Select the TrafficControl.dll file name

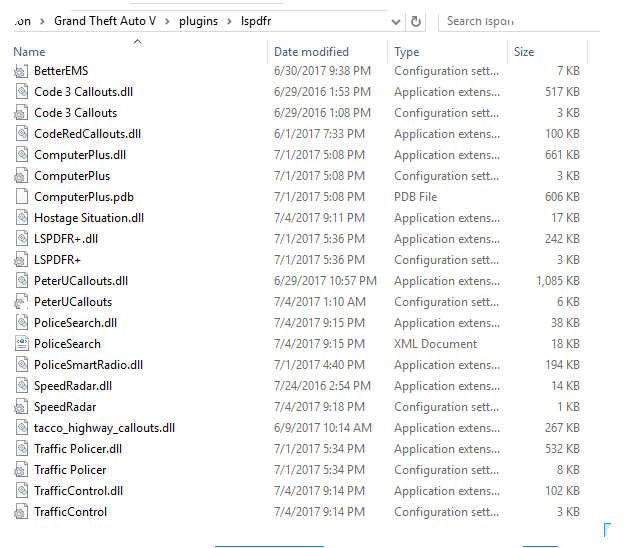[79, 491]
